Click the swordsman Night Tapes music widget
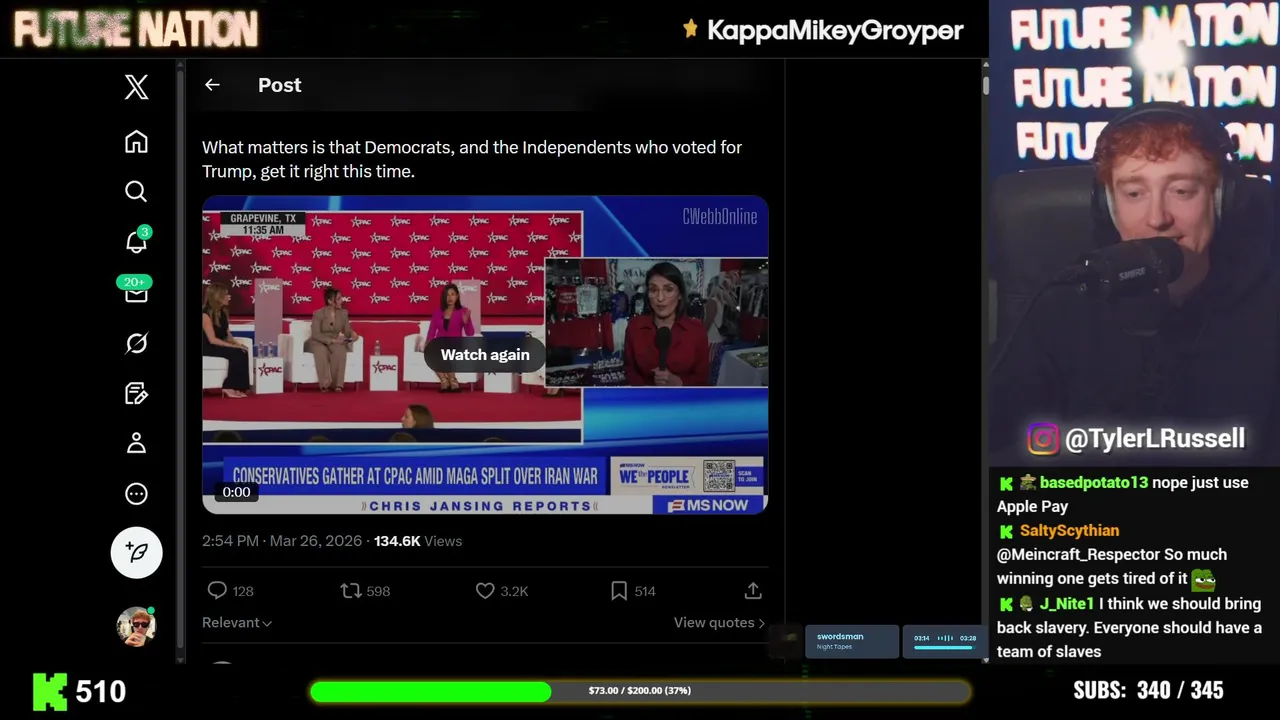The height and width of the screenshot is (720, 1280). point(852,641)
